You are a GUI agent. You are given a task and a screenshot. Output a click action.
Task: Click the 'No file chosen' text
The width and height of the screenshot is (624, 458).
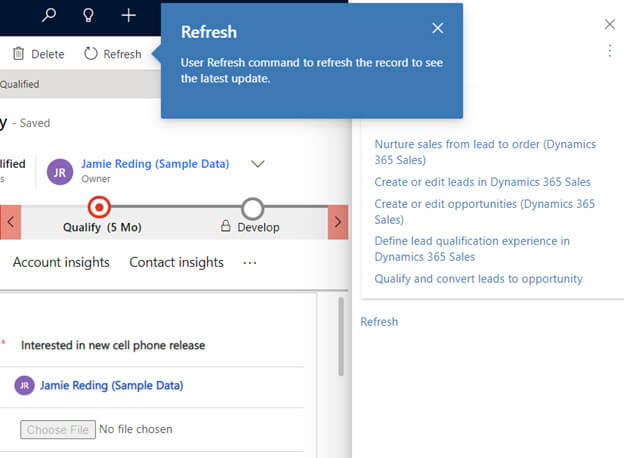[136, 429]
